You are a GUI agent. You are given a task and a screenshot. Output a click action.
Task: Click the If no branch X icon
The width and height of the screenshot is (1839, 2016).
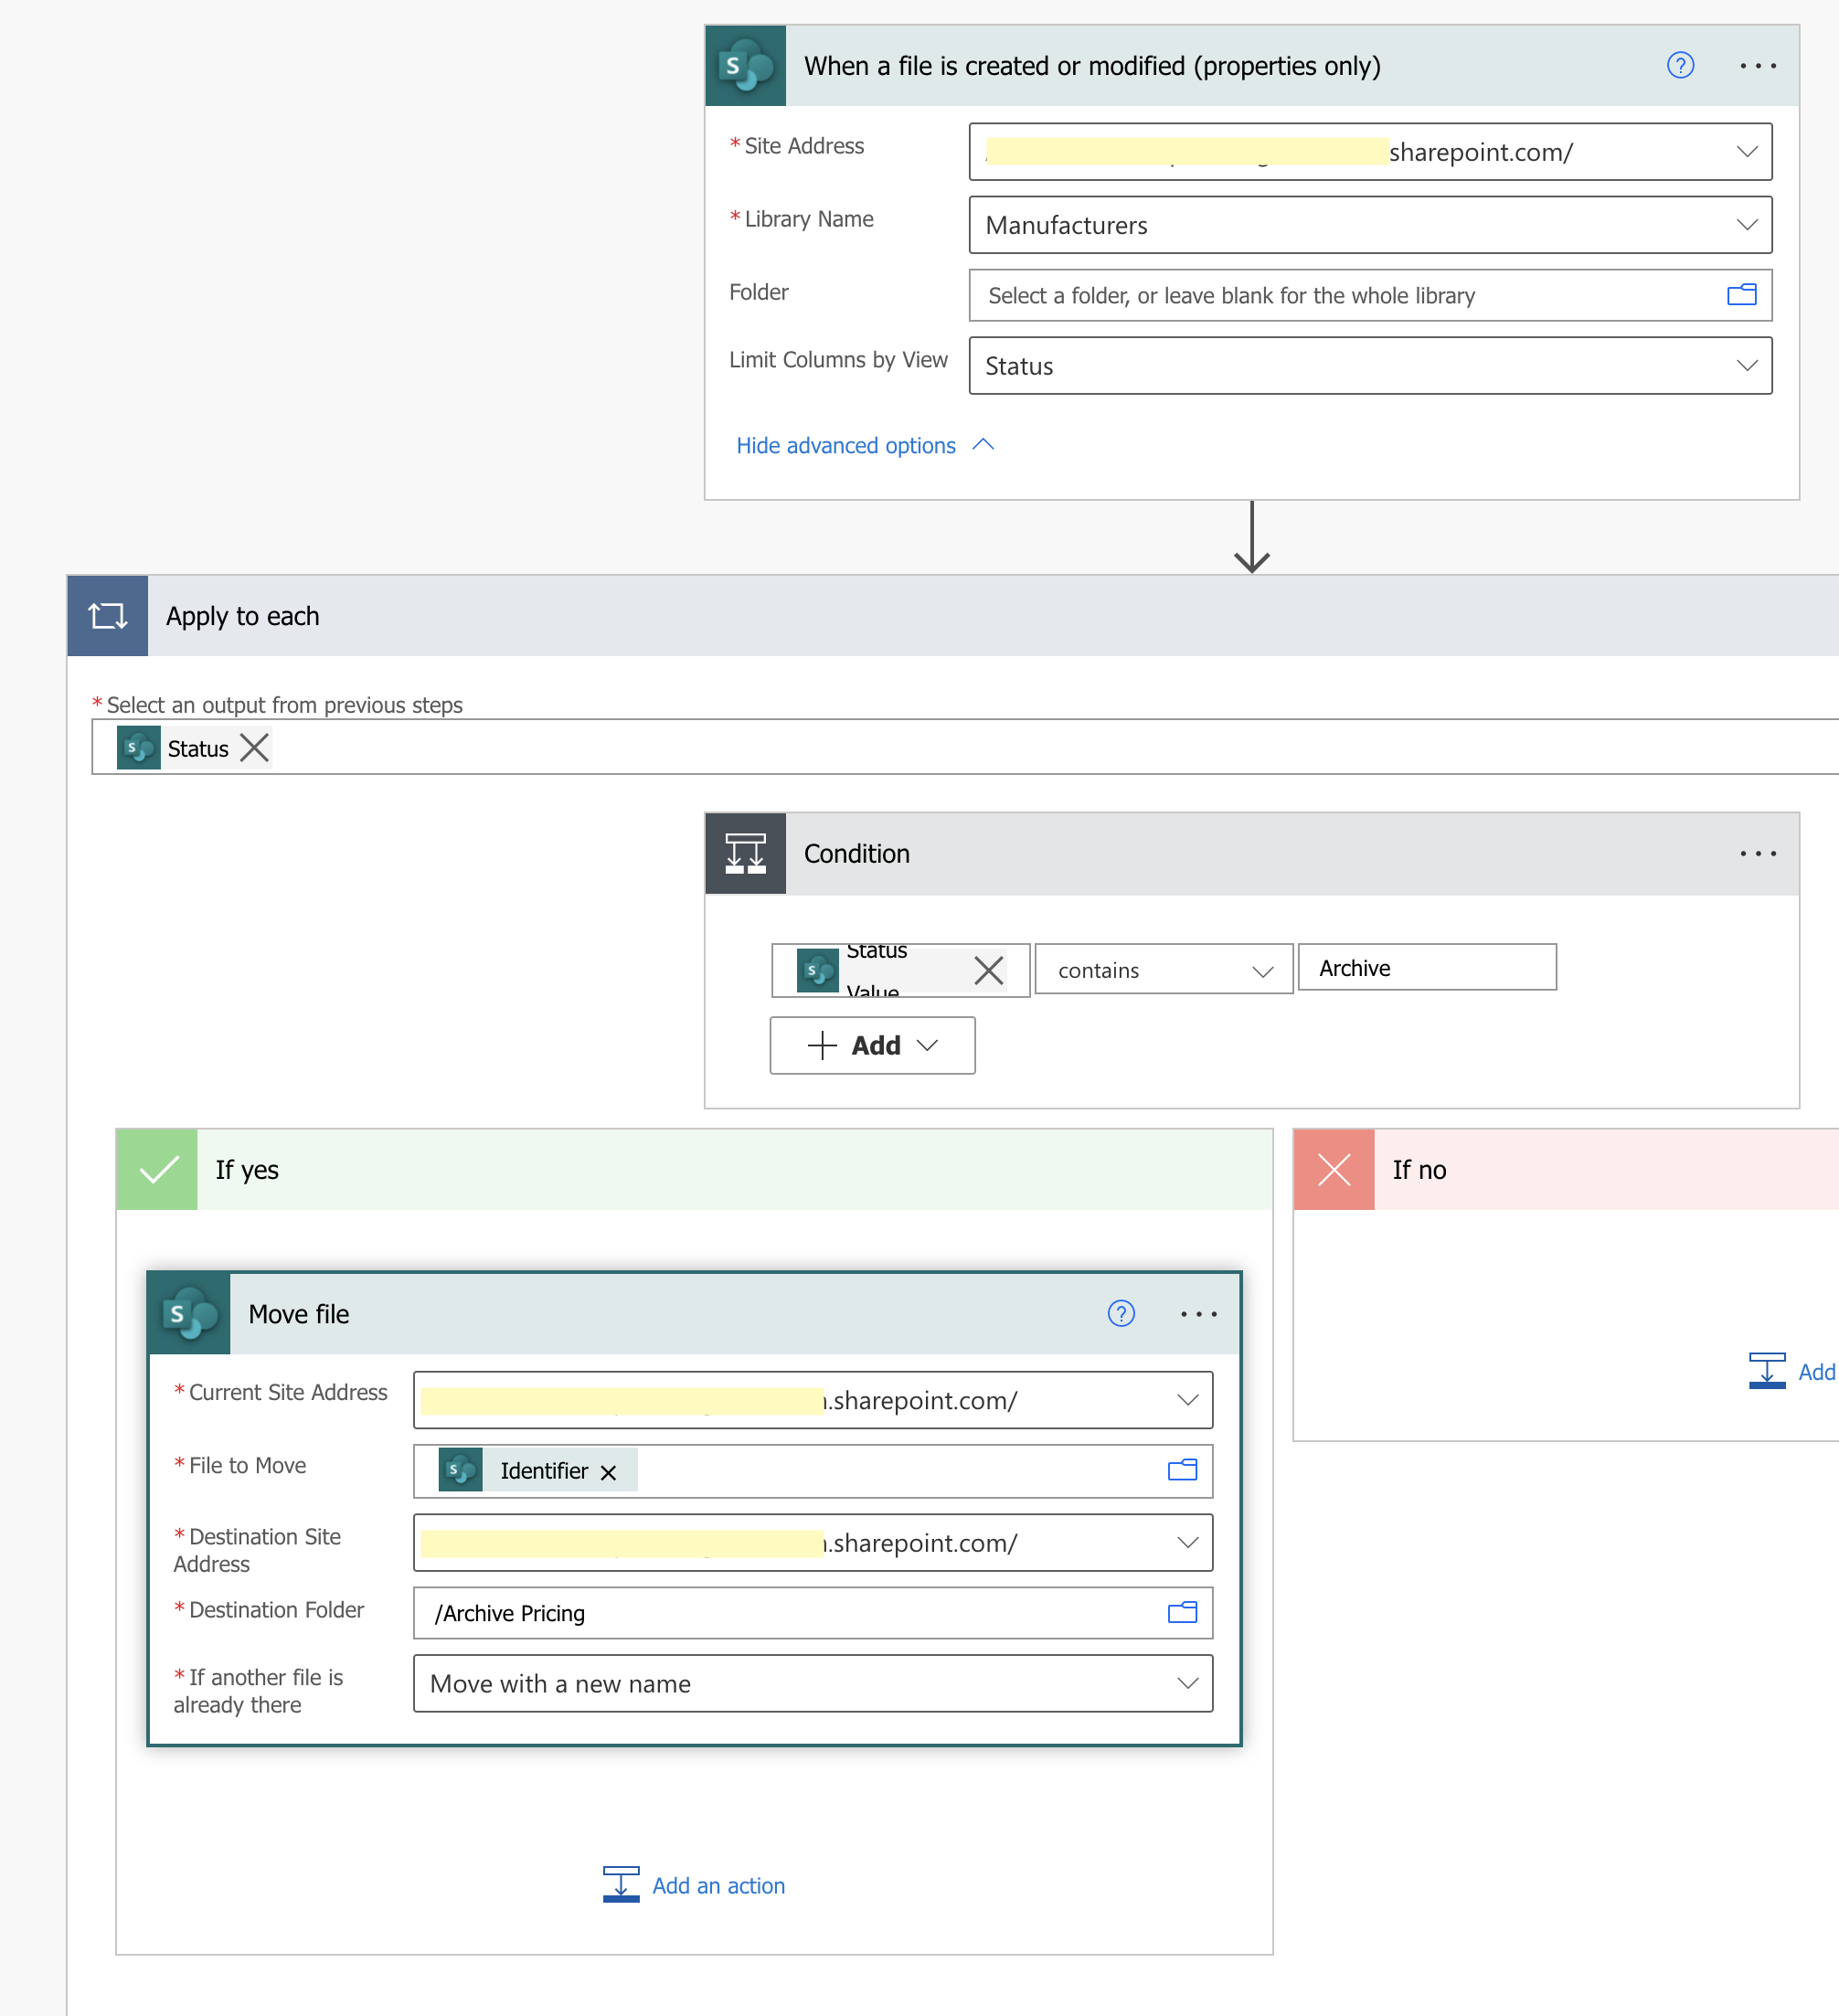tap(1334, 1170)
